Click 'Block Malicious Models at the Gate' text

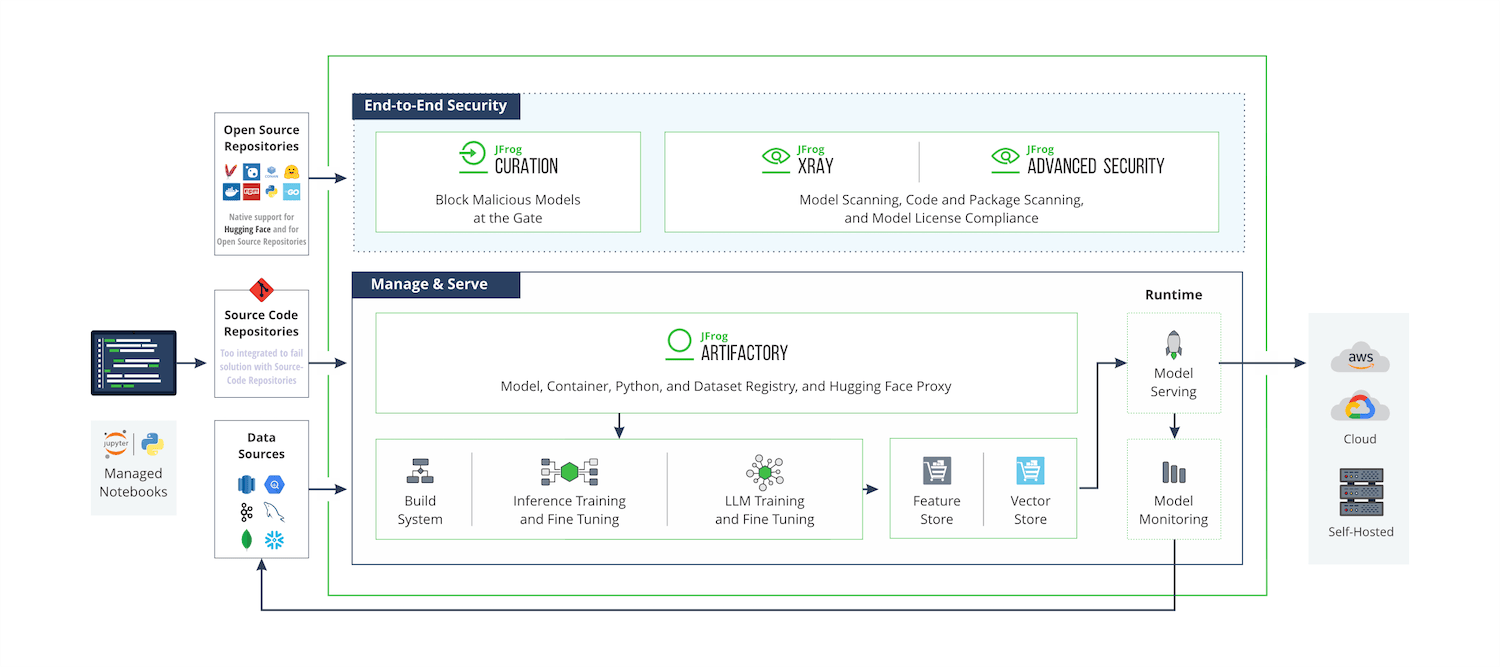coord(508,208)
